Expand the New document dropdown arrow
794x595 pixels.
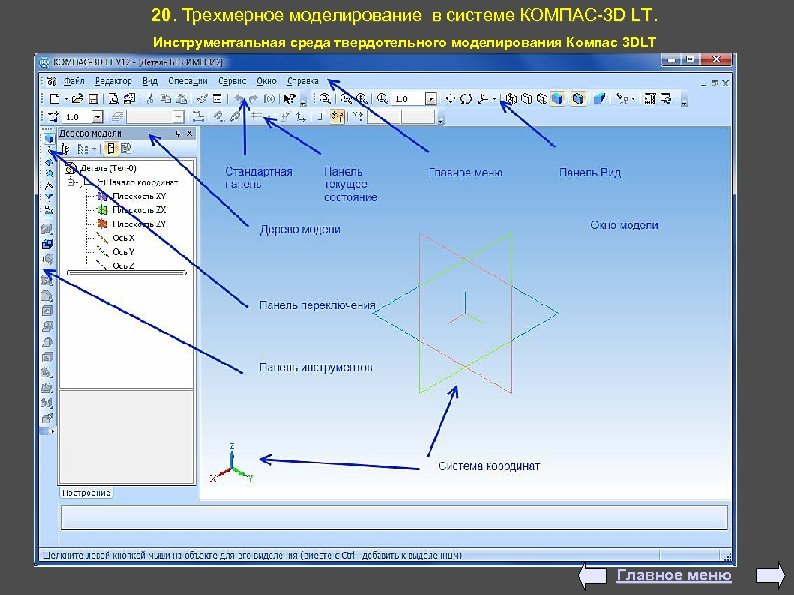coord(65,99)
